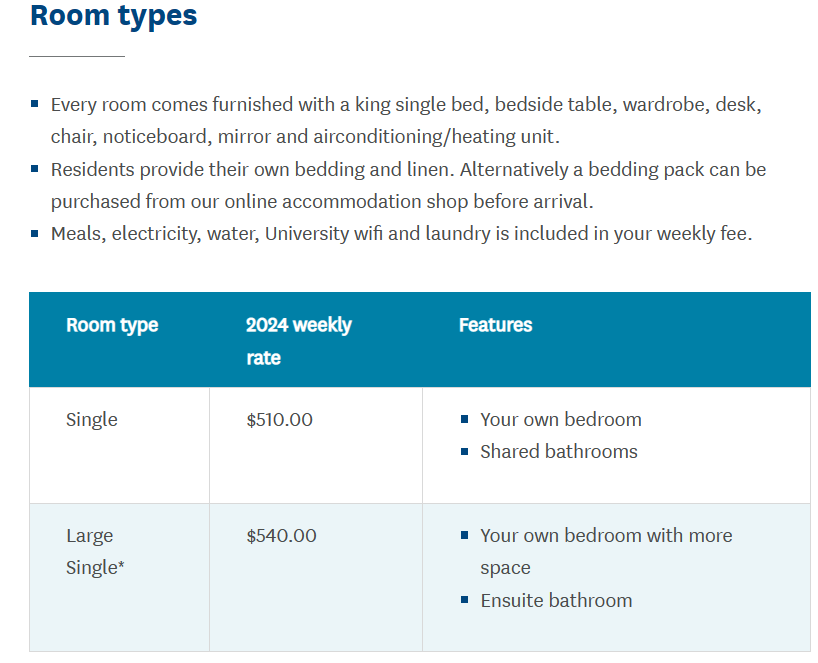Image resolution: width=818 pixels, height=663 pixels.
Task: Click the Shared bathrooms feature
Action: coord(559,452)
